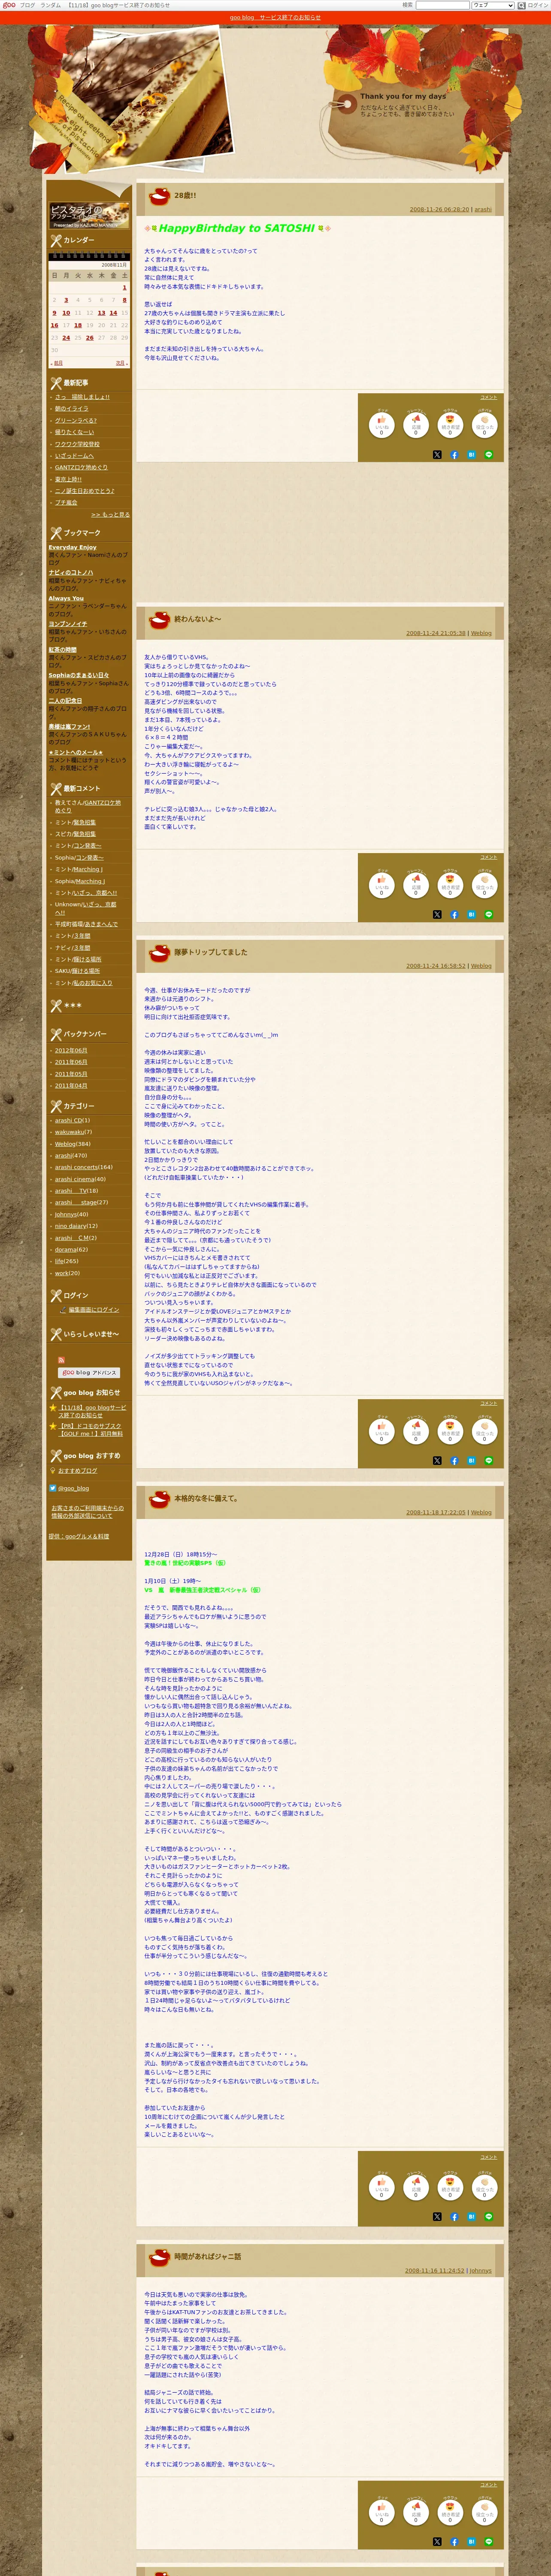Screen dimensions: 551x2576
Task: Open the VS嵐 新春最強王者決定戦スペシャル green link
Action: (202, 1590)
